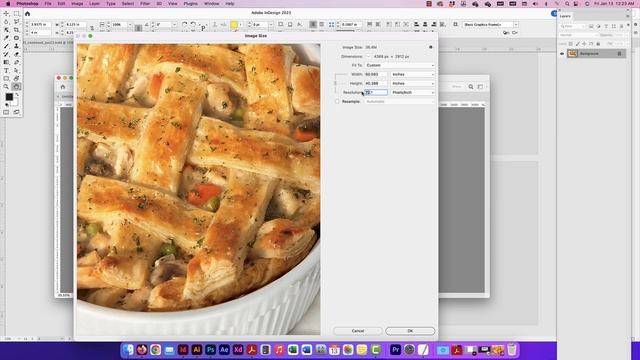The height and width of the screenshot is (360, 640).
Task: Open Finder from the Dock
Action: (x=128, y=350)
